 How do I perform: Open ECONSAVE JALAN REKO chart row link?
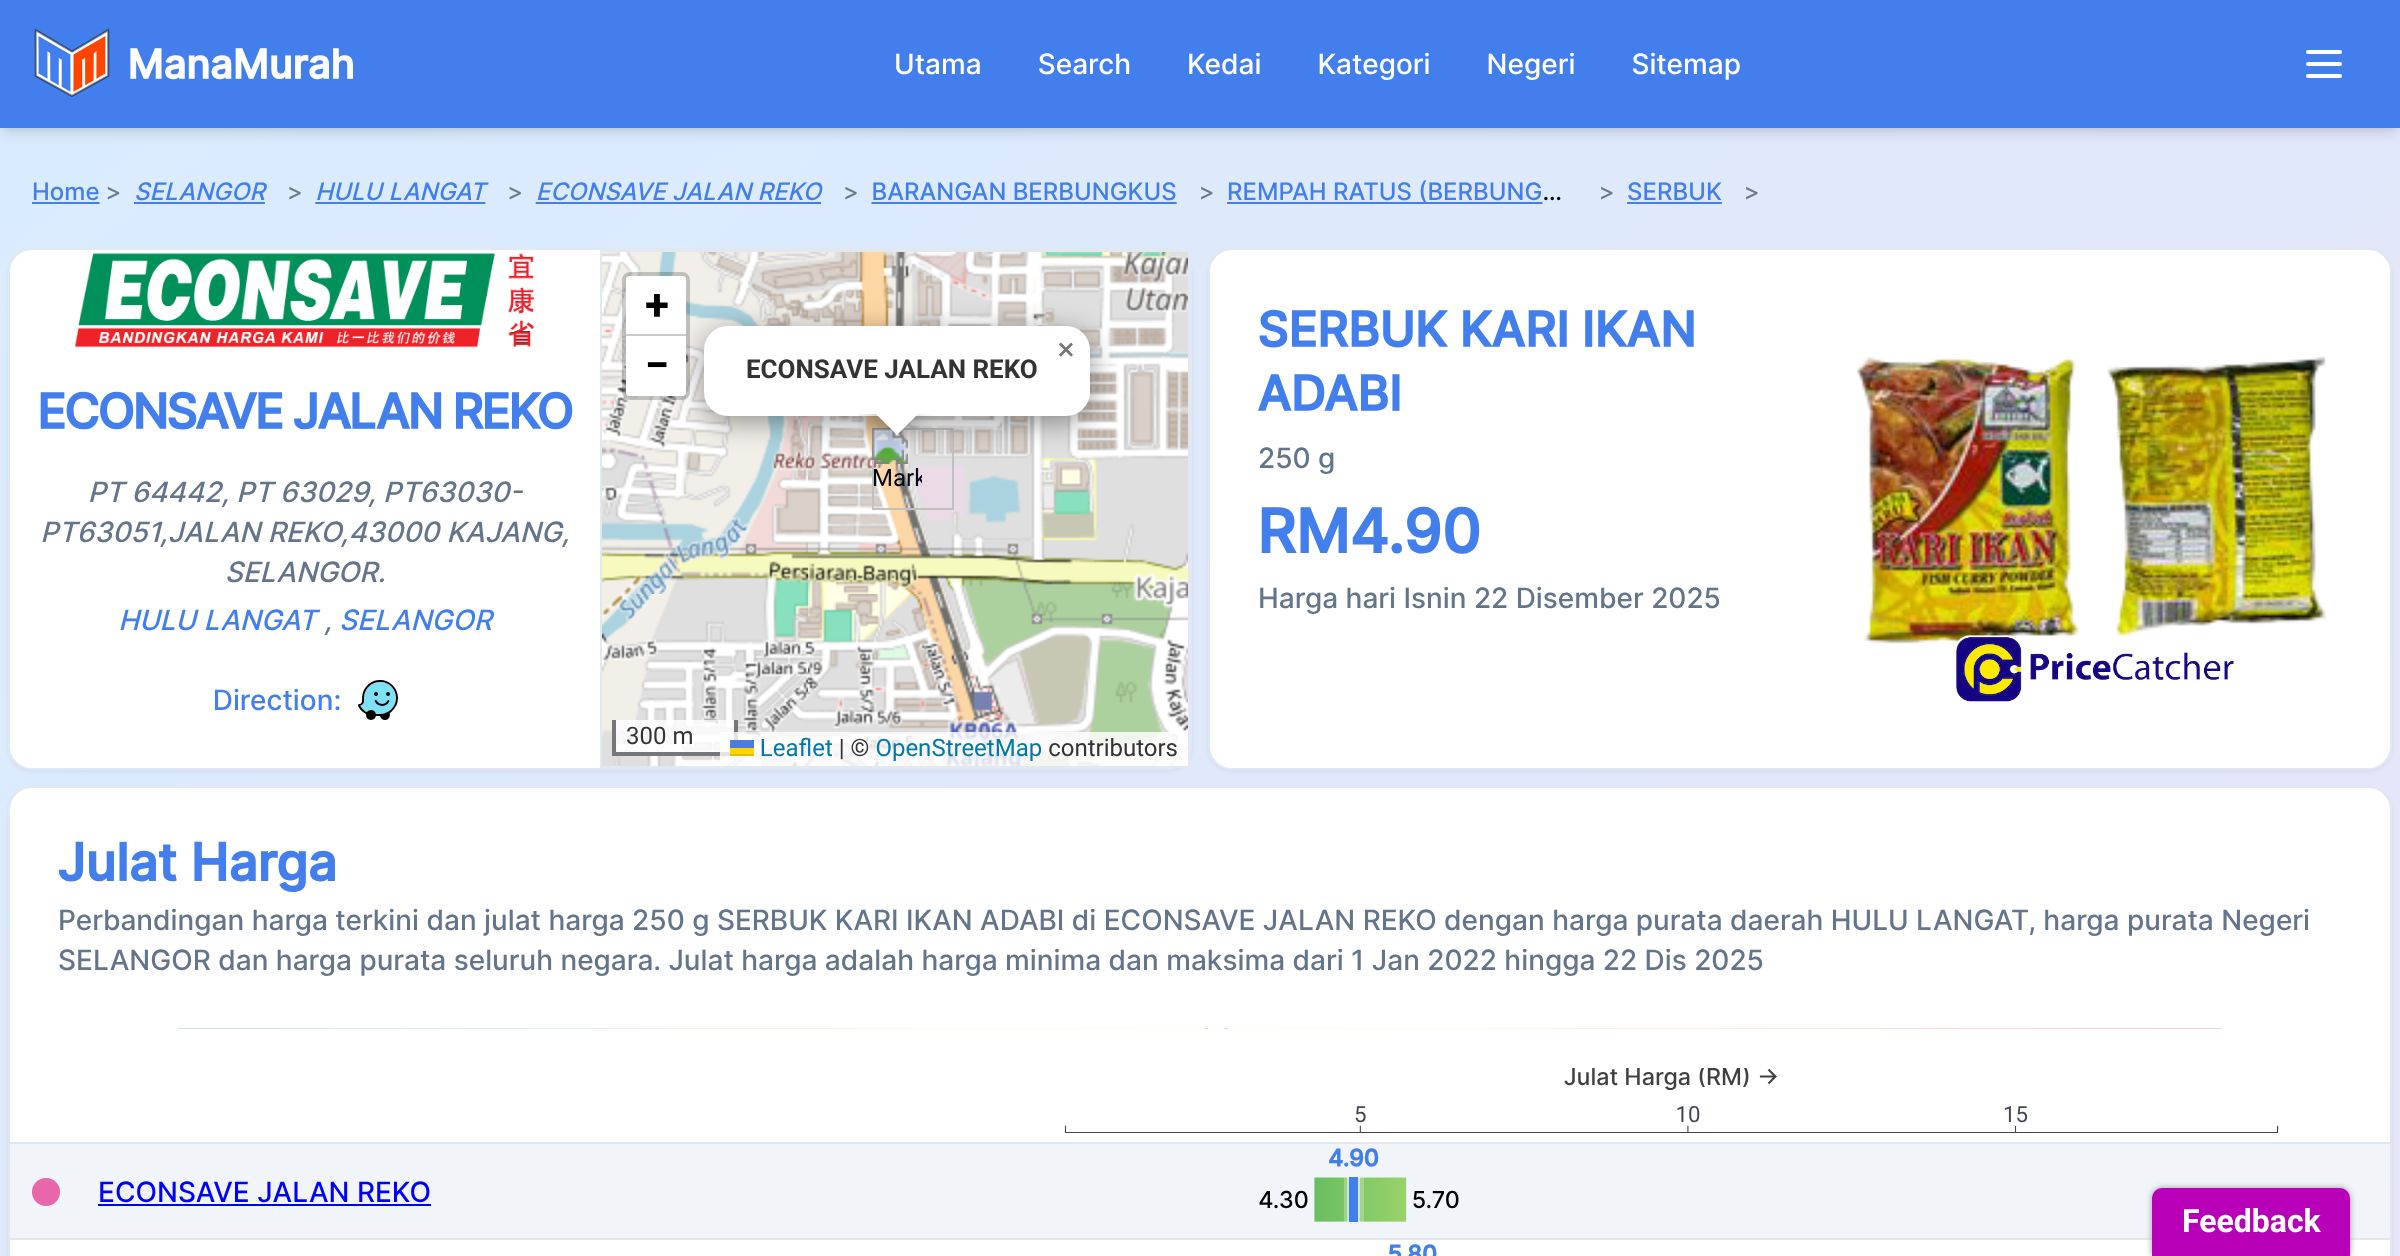(x=264, y=1192)
